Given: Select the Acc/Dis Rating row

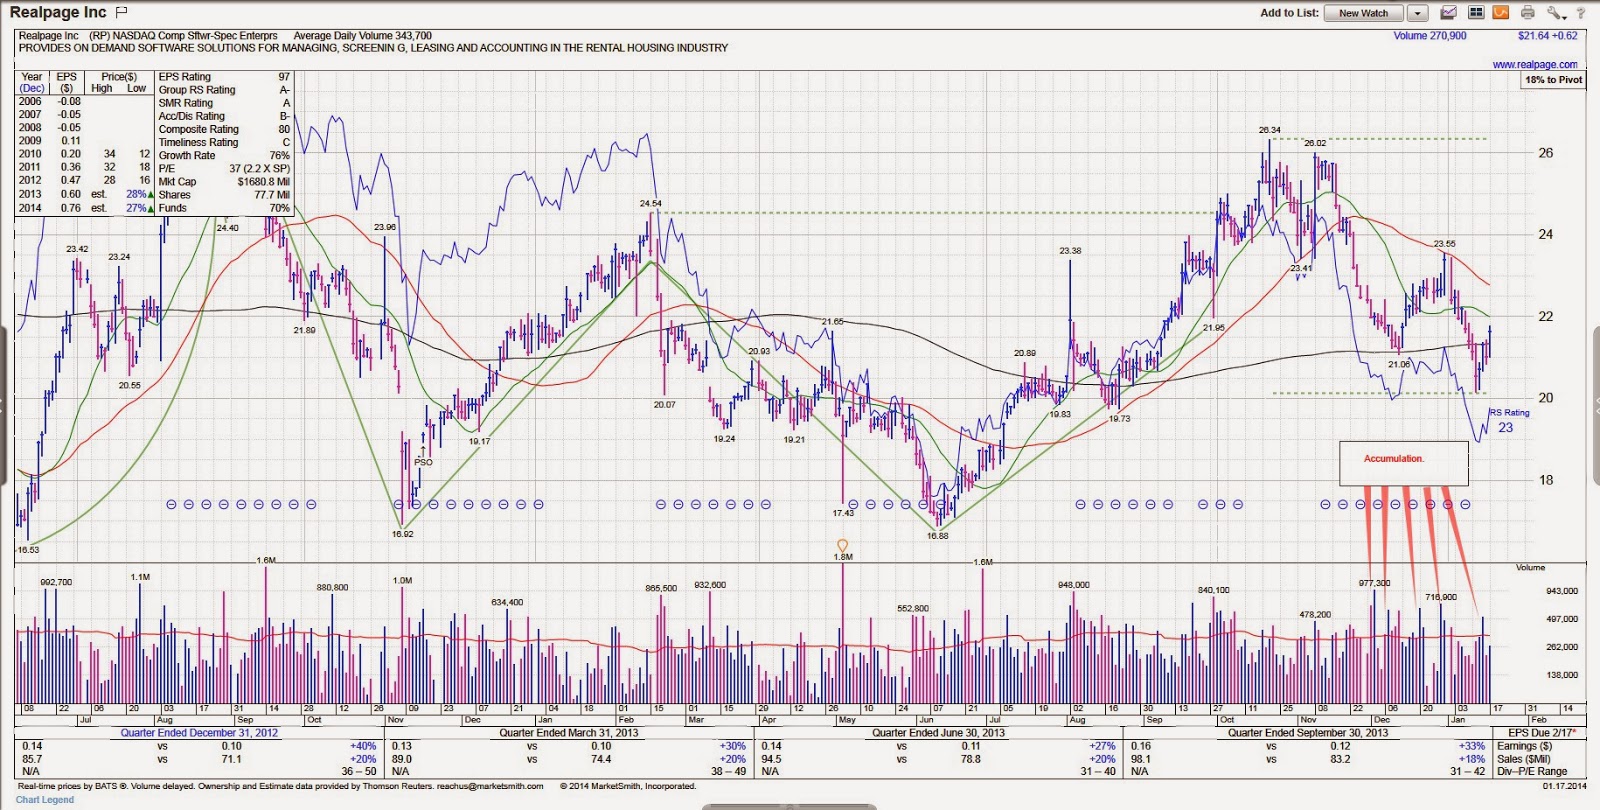Looking at the screenshot, I should tap(224, 116).
